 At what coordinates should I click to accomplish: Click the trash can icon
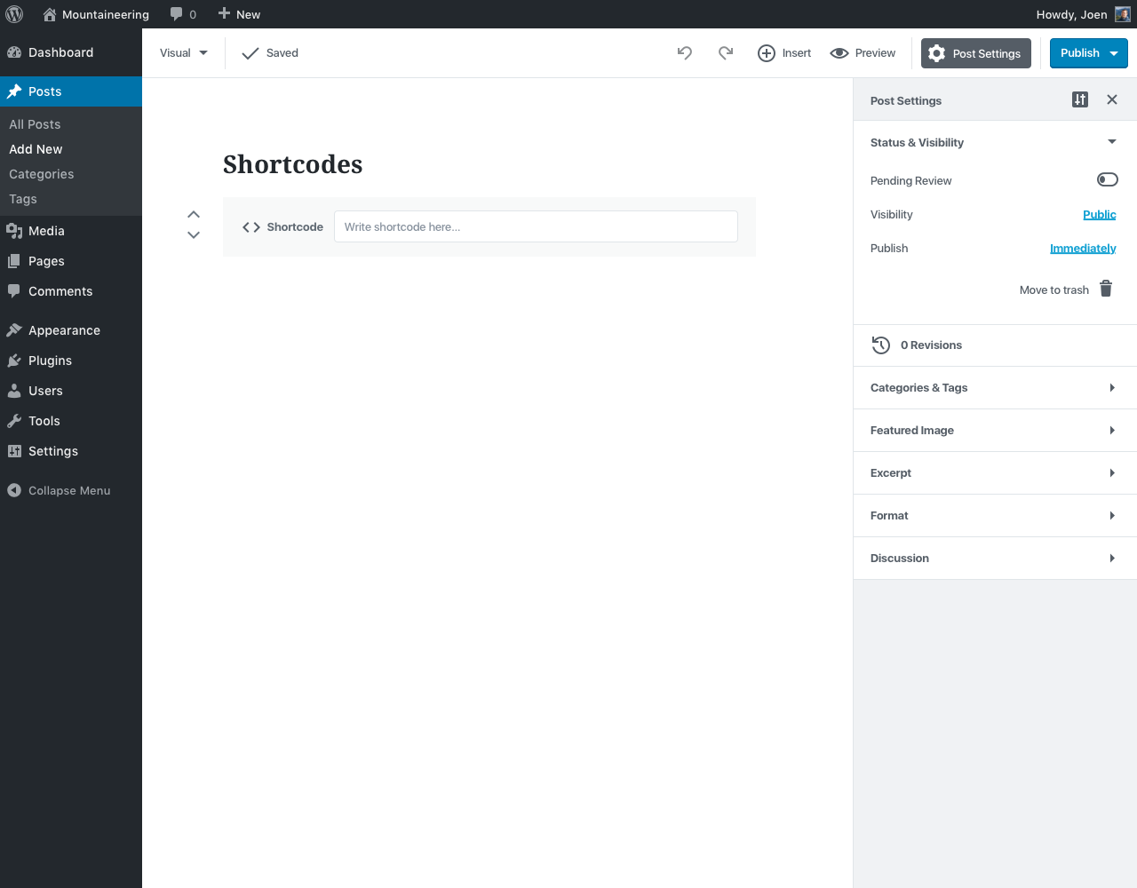[1106, 289]
